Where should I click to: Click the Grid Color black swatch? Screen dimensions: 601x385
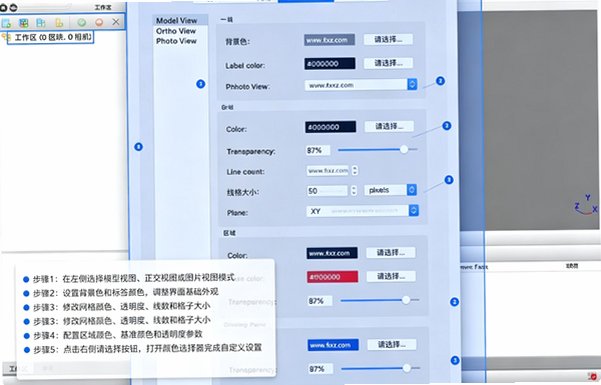[330, 127]
